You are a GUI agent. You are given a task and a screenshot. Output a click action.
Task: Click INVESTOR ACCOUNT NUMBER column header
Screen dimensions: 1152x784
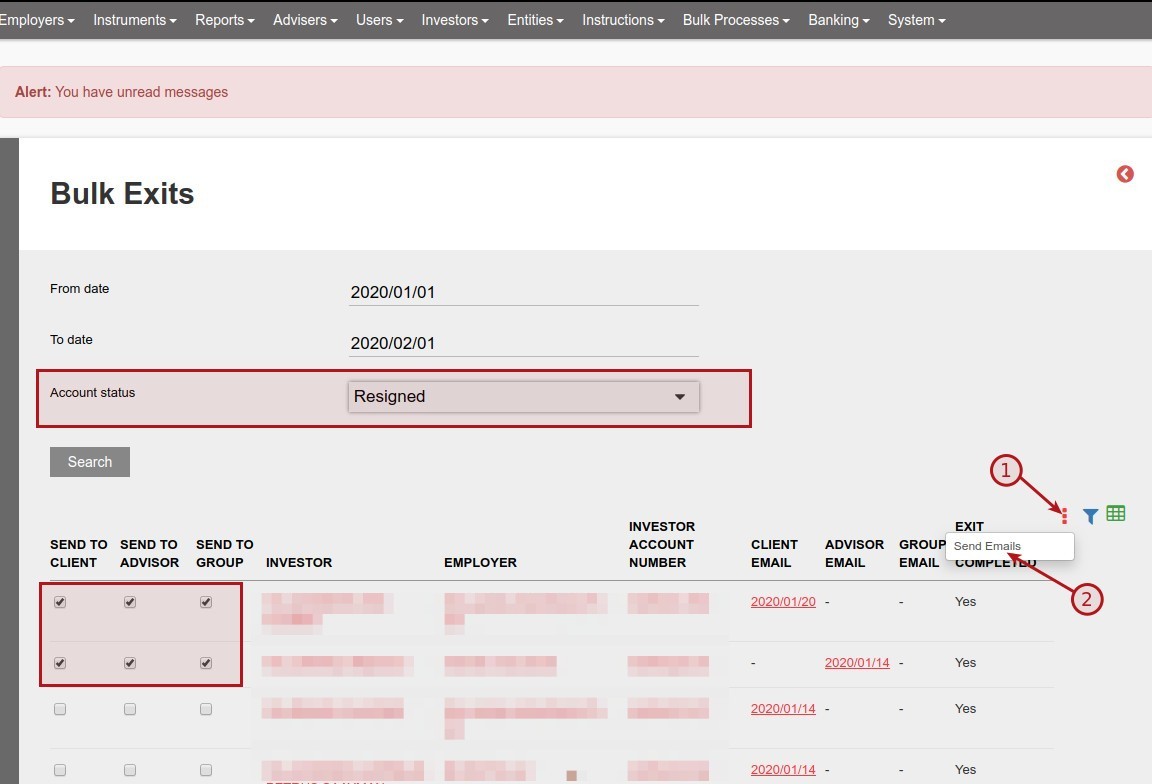(x=662, y=544)
